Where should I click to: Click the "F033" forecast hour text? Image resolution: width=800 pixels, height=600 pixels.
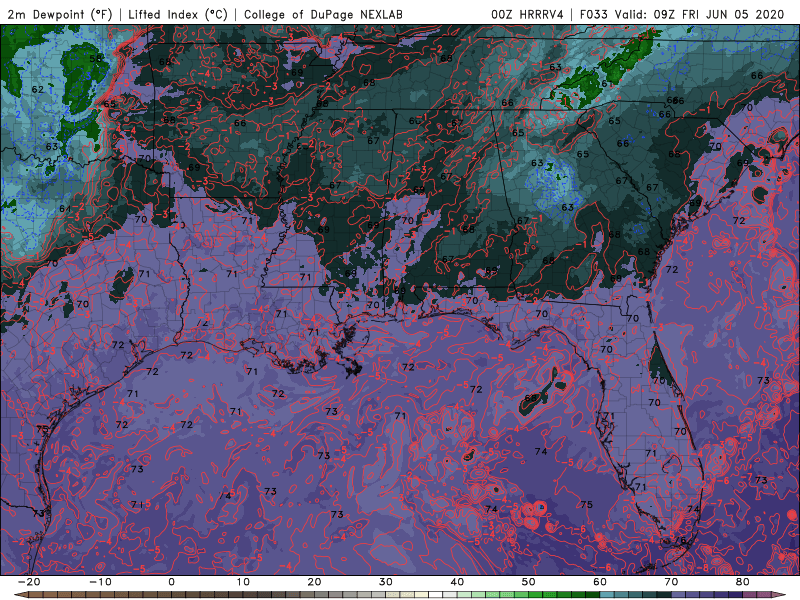click(594, 15)
